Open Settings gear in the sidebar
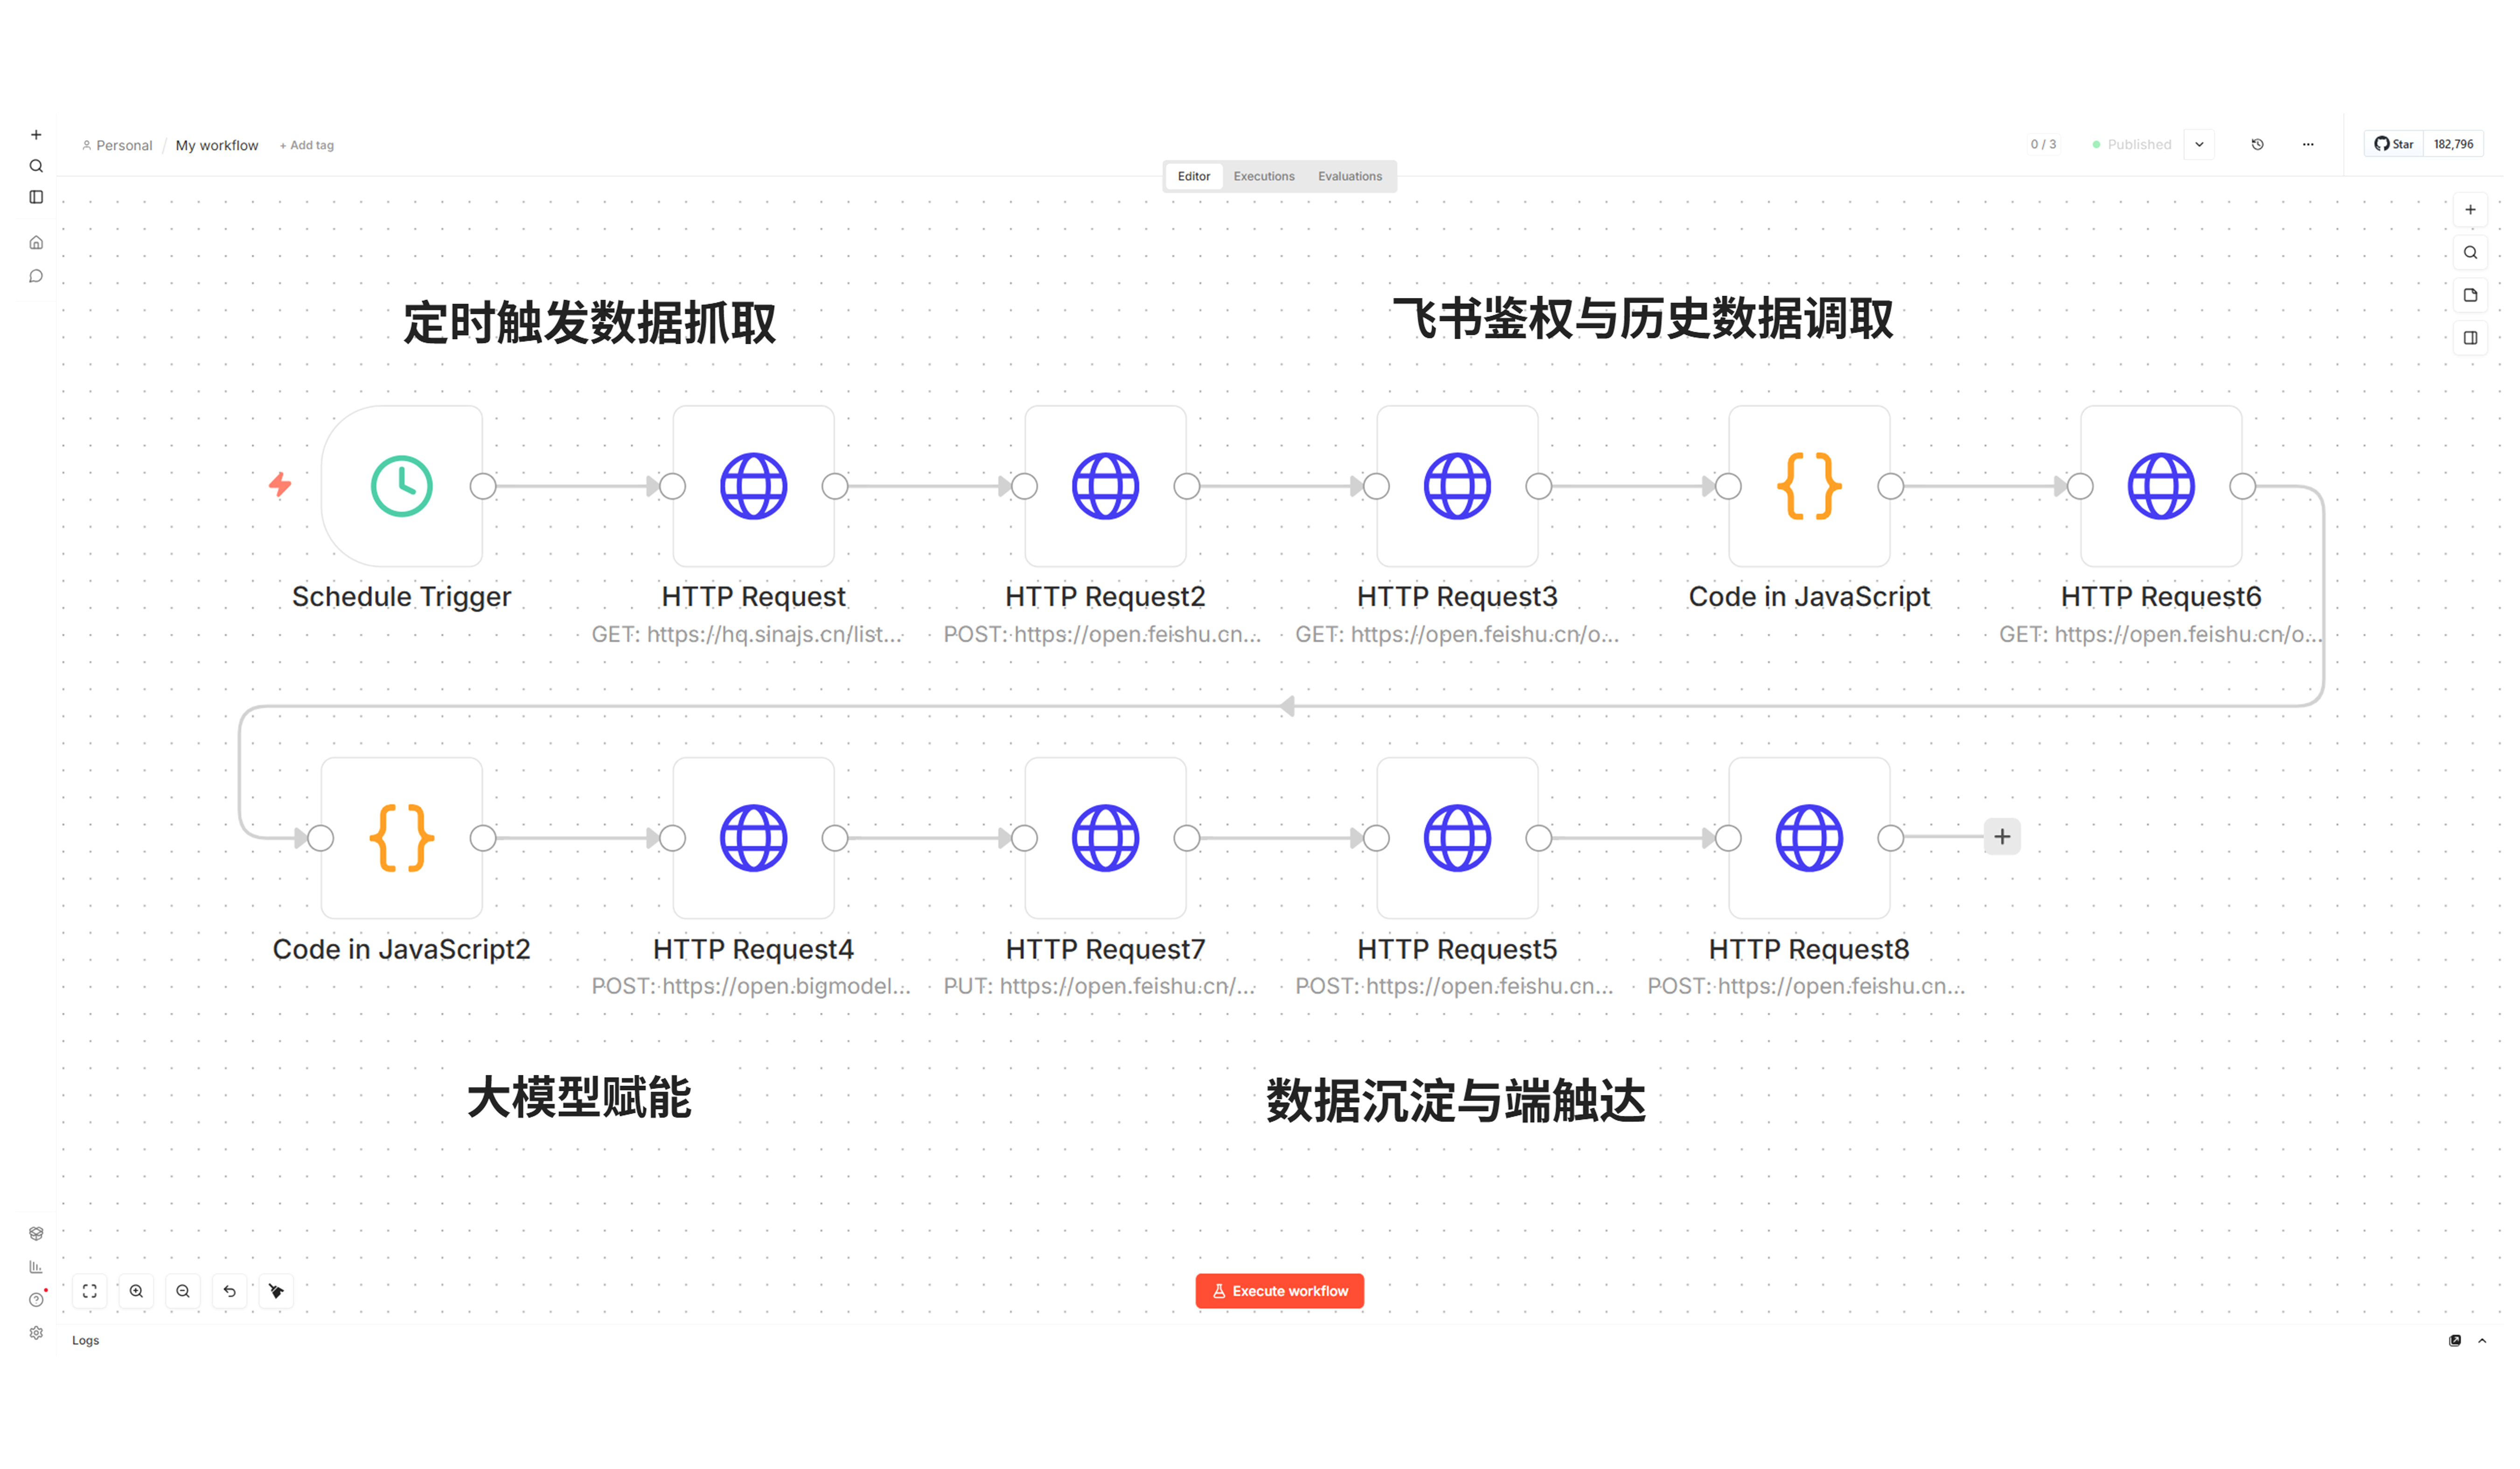This screenshot has height=1469, width=2520. [36, 1332]
